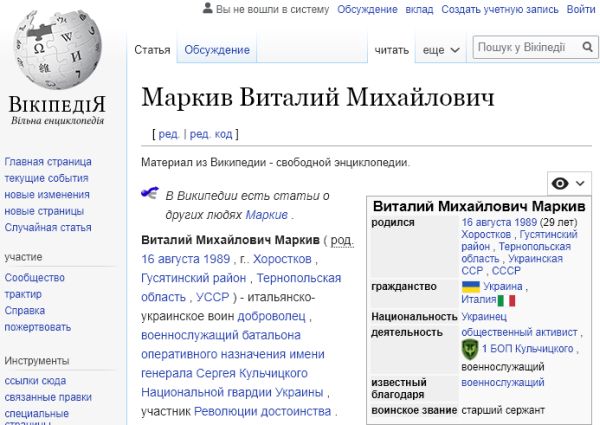The width and height of the screenshot is (600, 425).
Task: Click the user icon next to login notice
Action: pyautogui.click(x=207, y=9)
